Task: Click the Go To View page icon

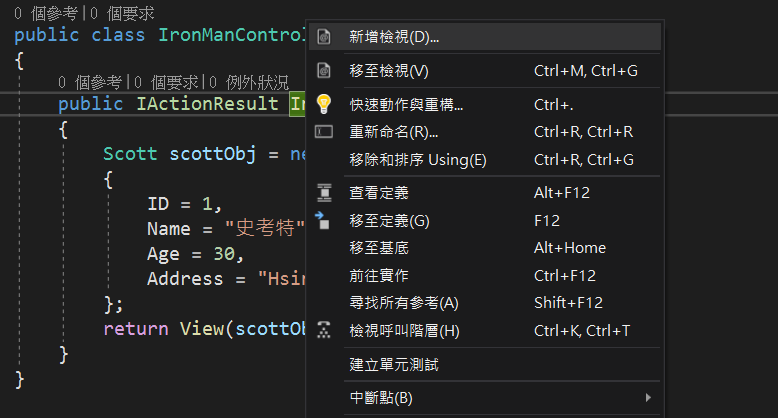Action: 324,70
